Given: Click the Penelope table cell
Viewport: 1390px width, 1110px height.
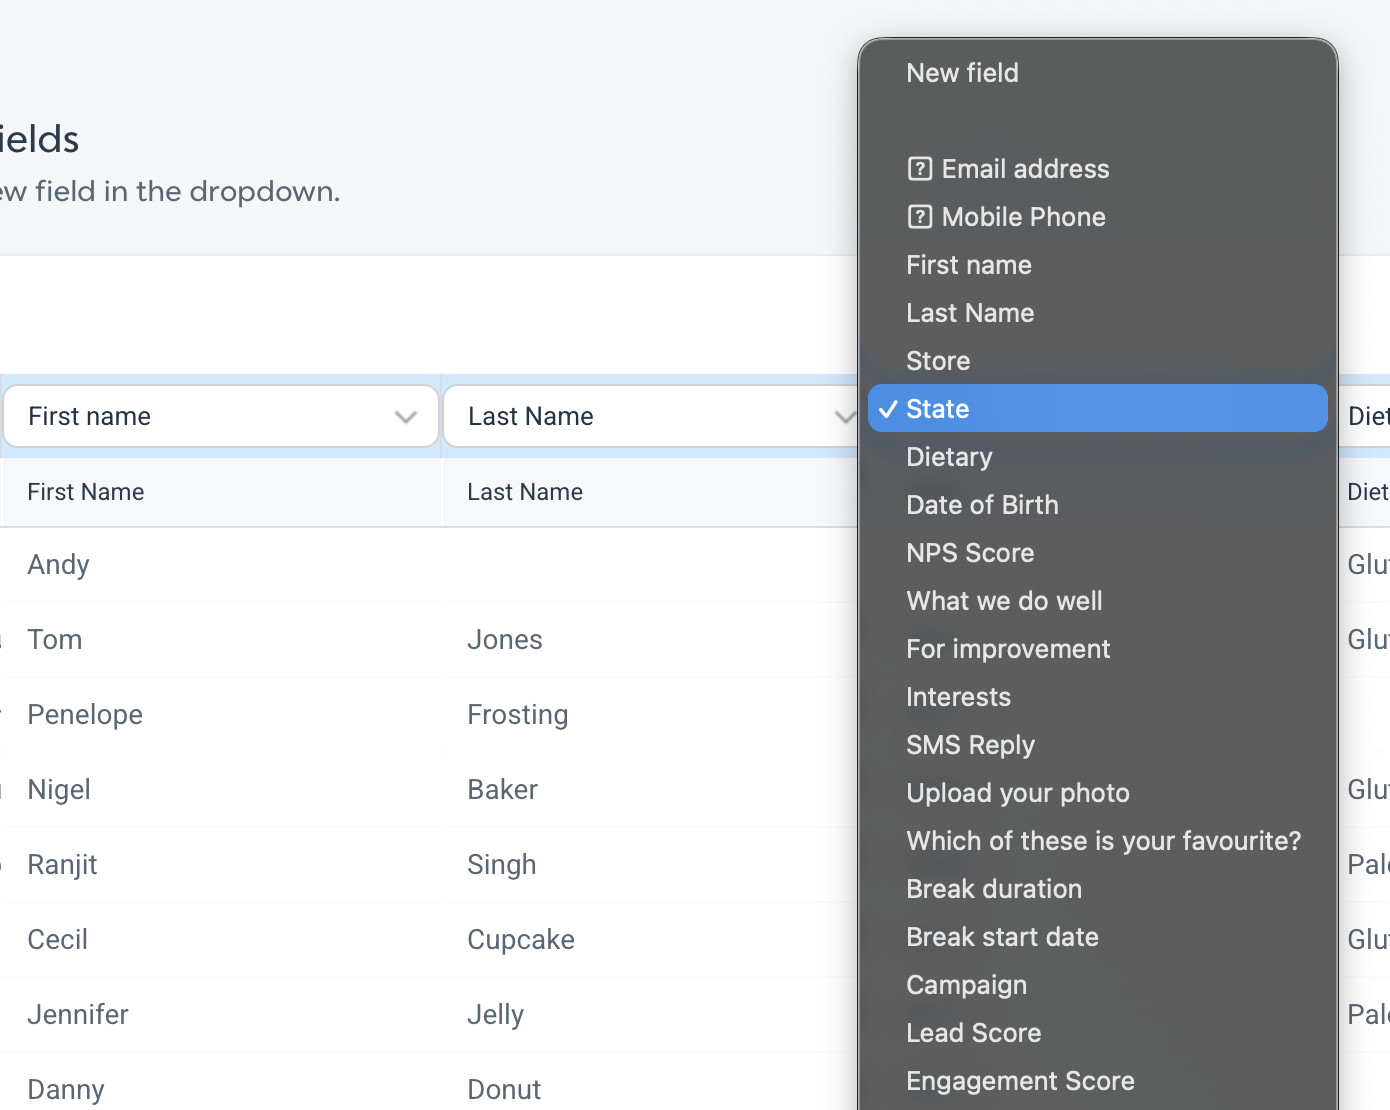Looking at the screenshot, I should (221, 715).
